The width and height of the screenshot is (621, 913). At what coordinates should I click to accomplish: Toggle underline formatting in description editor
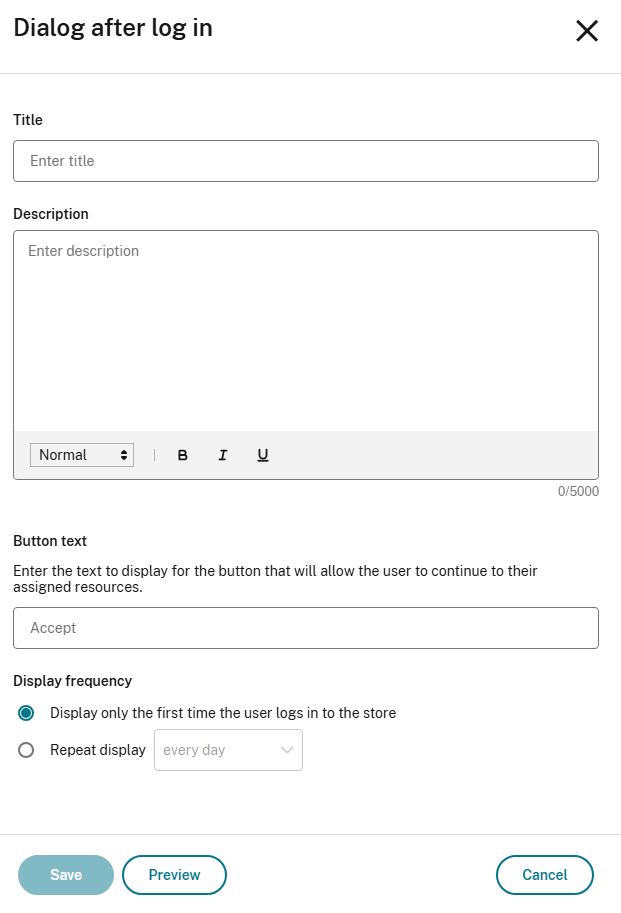point(263,455)
